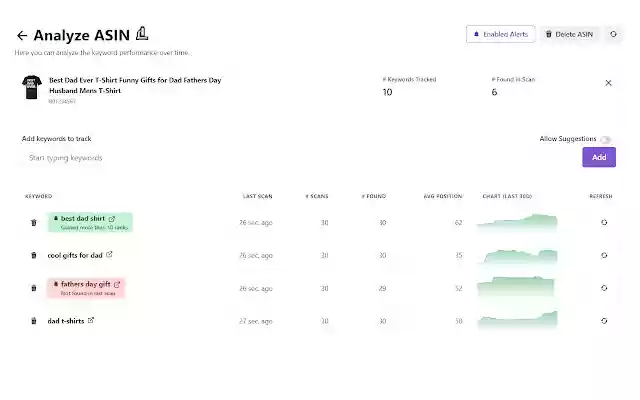
Task: Open 'cool gifts for dad' external link
Action: pos(109,254)
